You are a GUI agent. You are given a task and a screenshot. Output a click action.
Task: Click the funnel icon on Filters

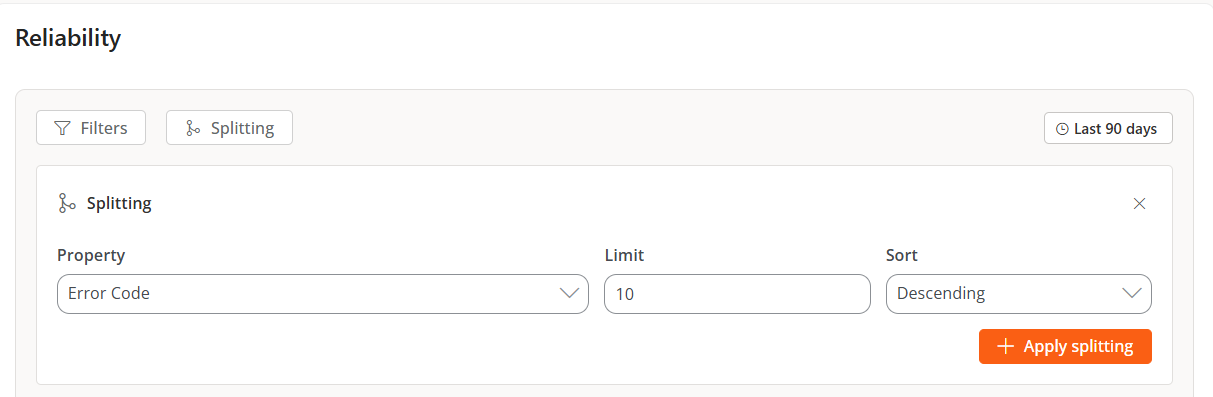[62, 128]
